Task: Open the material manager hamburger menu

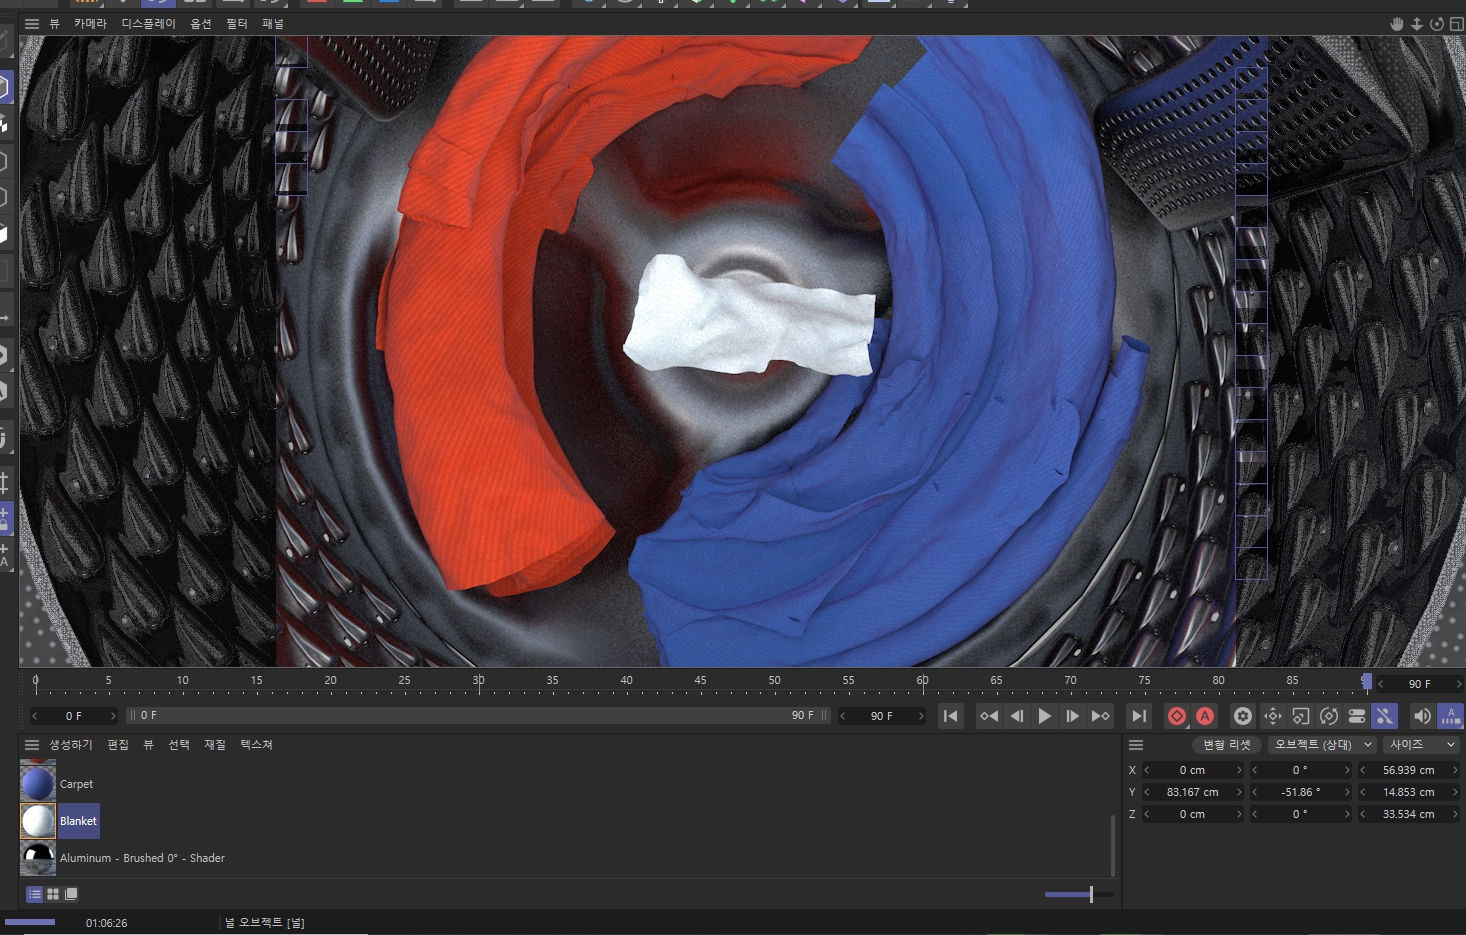Action: click(32, 745)
